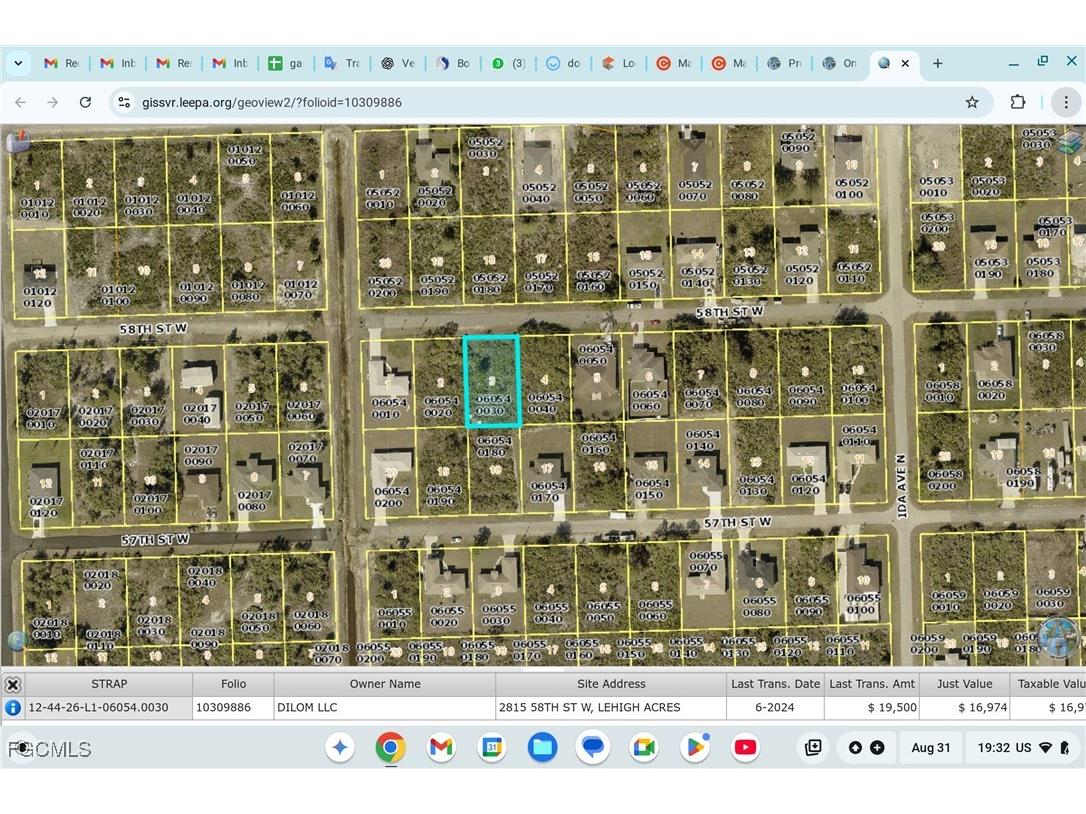Open Chrome's three-dot menu
1086x814 pixels.
(1066, 102)
